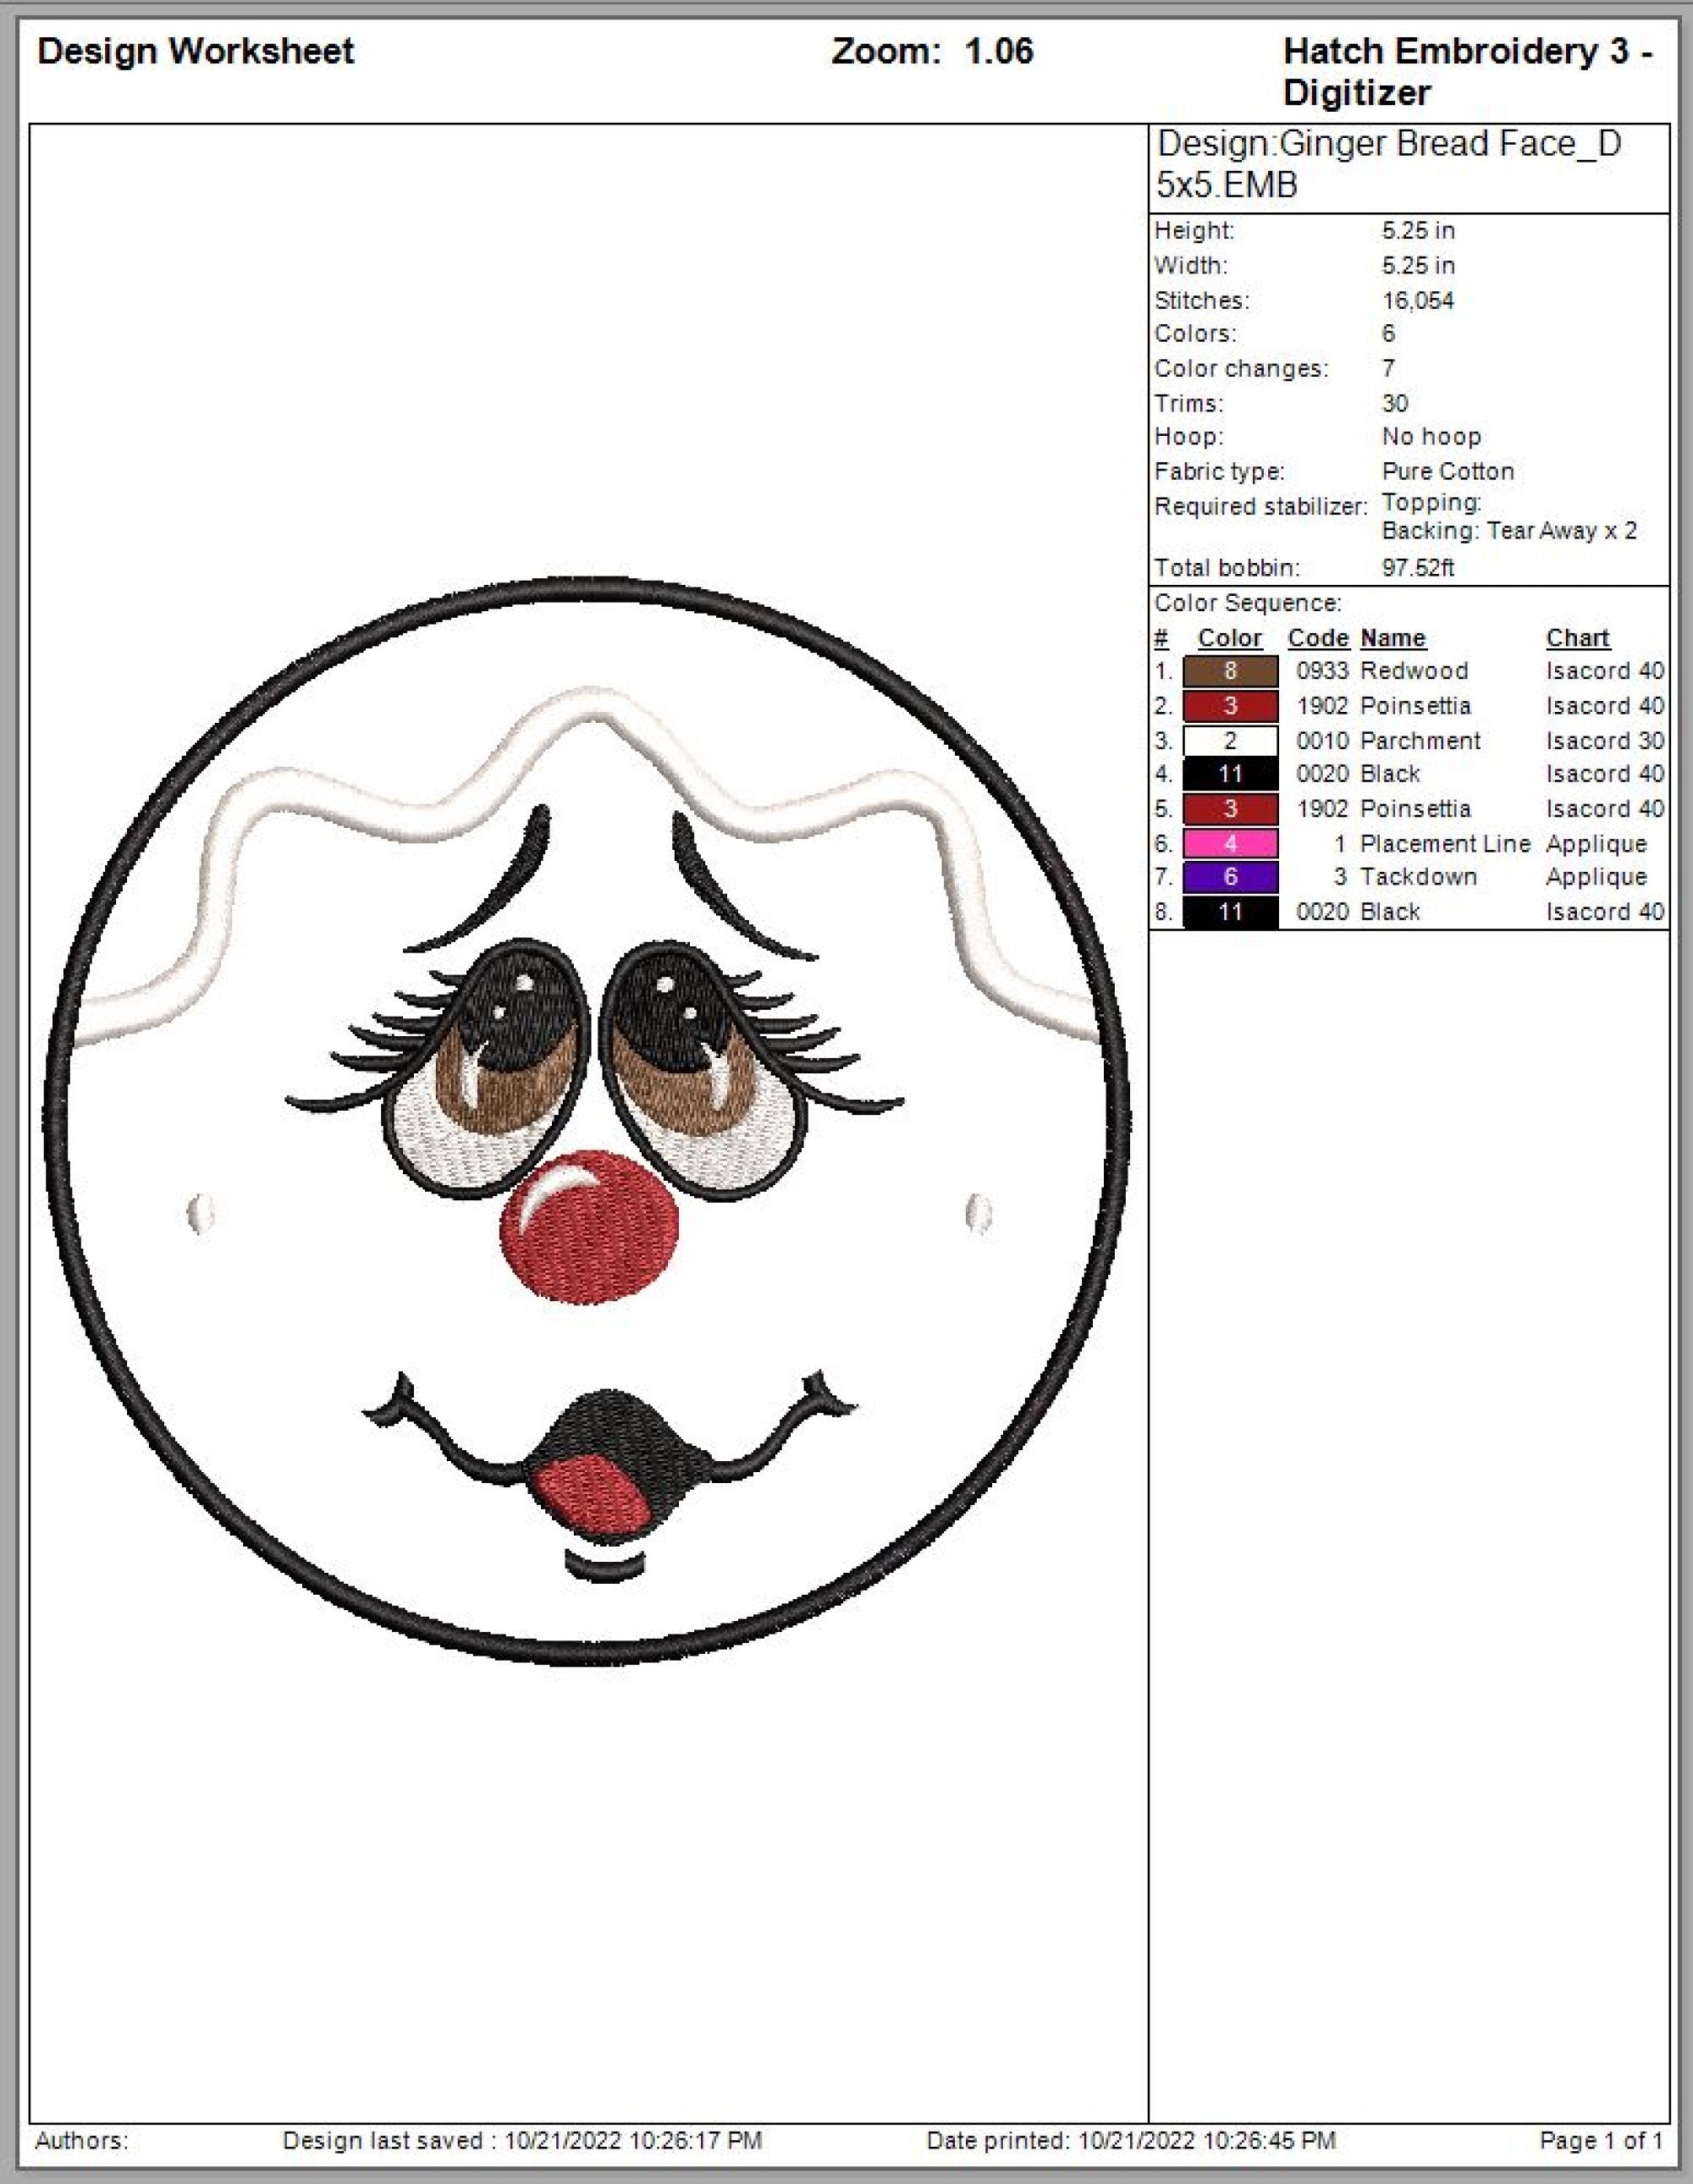The height and width of the screenshot is (2184, 1693).
Task: Click the purple Tackdown color swatch
Action: click(x=1230, y=877)
